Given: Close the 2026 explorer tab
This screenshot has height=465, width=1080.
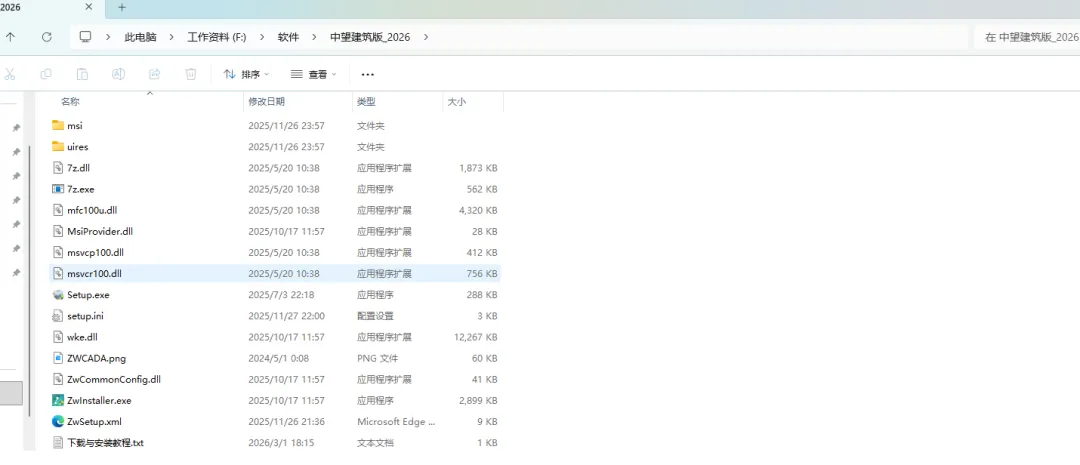Looking at the screenshot, I should click(89, 7).
